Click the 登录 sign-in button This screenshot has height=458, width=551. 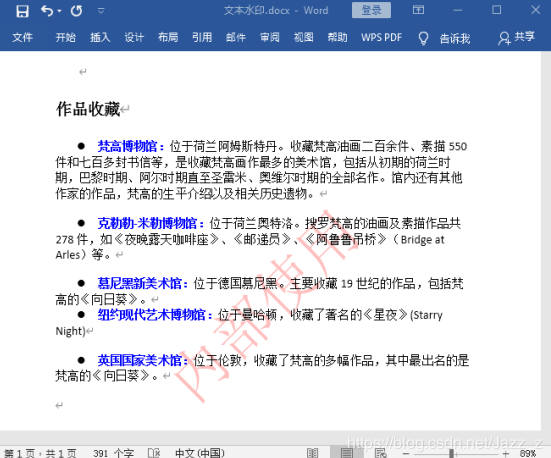click(371, 10)
